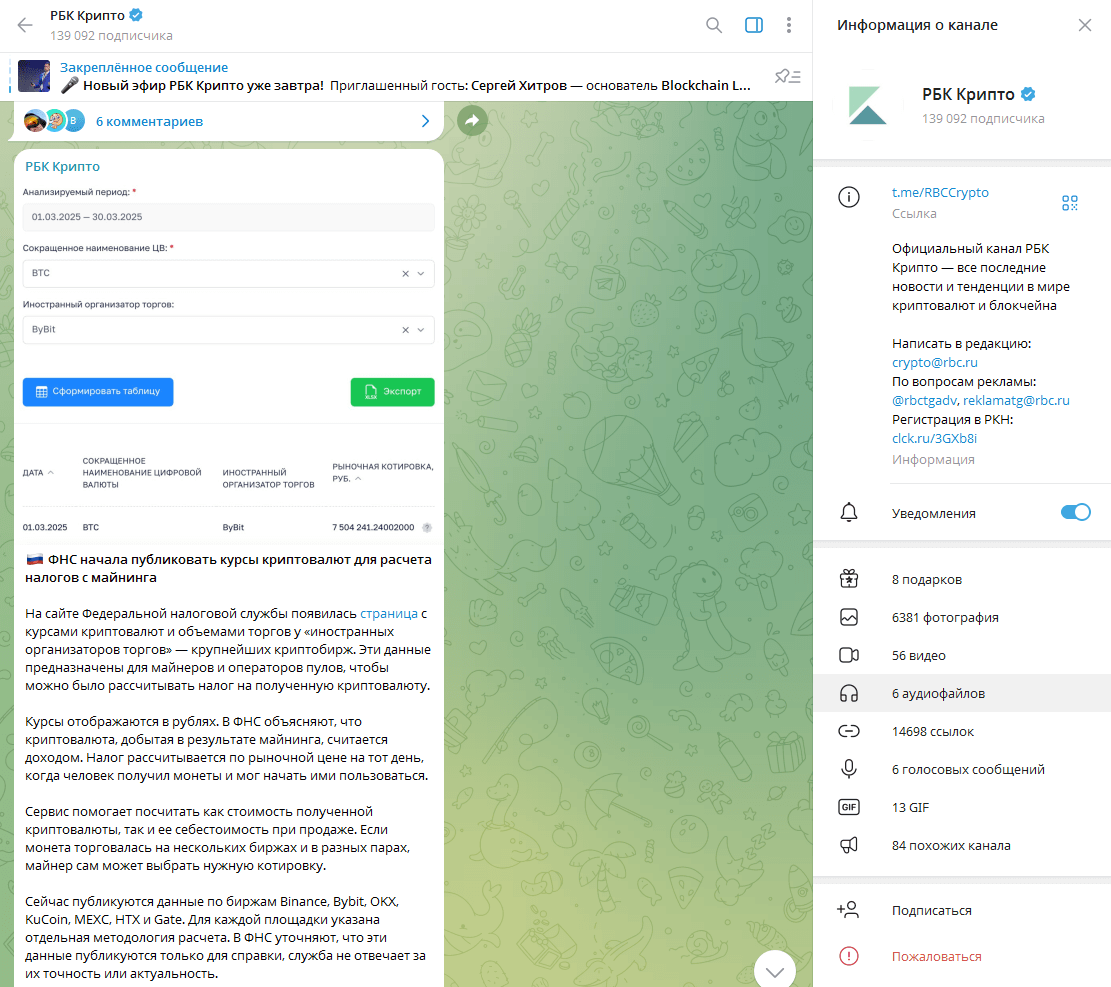This screenshot has width=1111, height=987.
Task: Report channel with Пожаловаться
Action: click(962, 957)
